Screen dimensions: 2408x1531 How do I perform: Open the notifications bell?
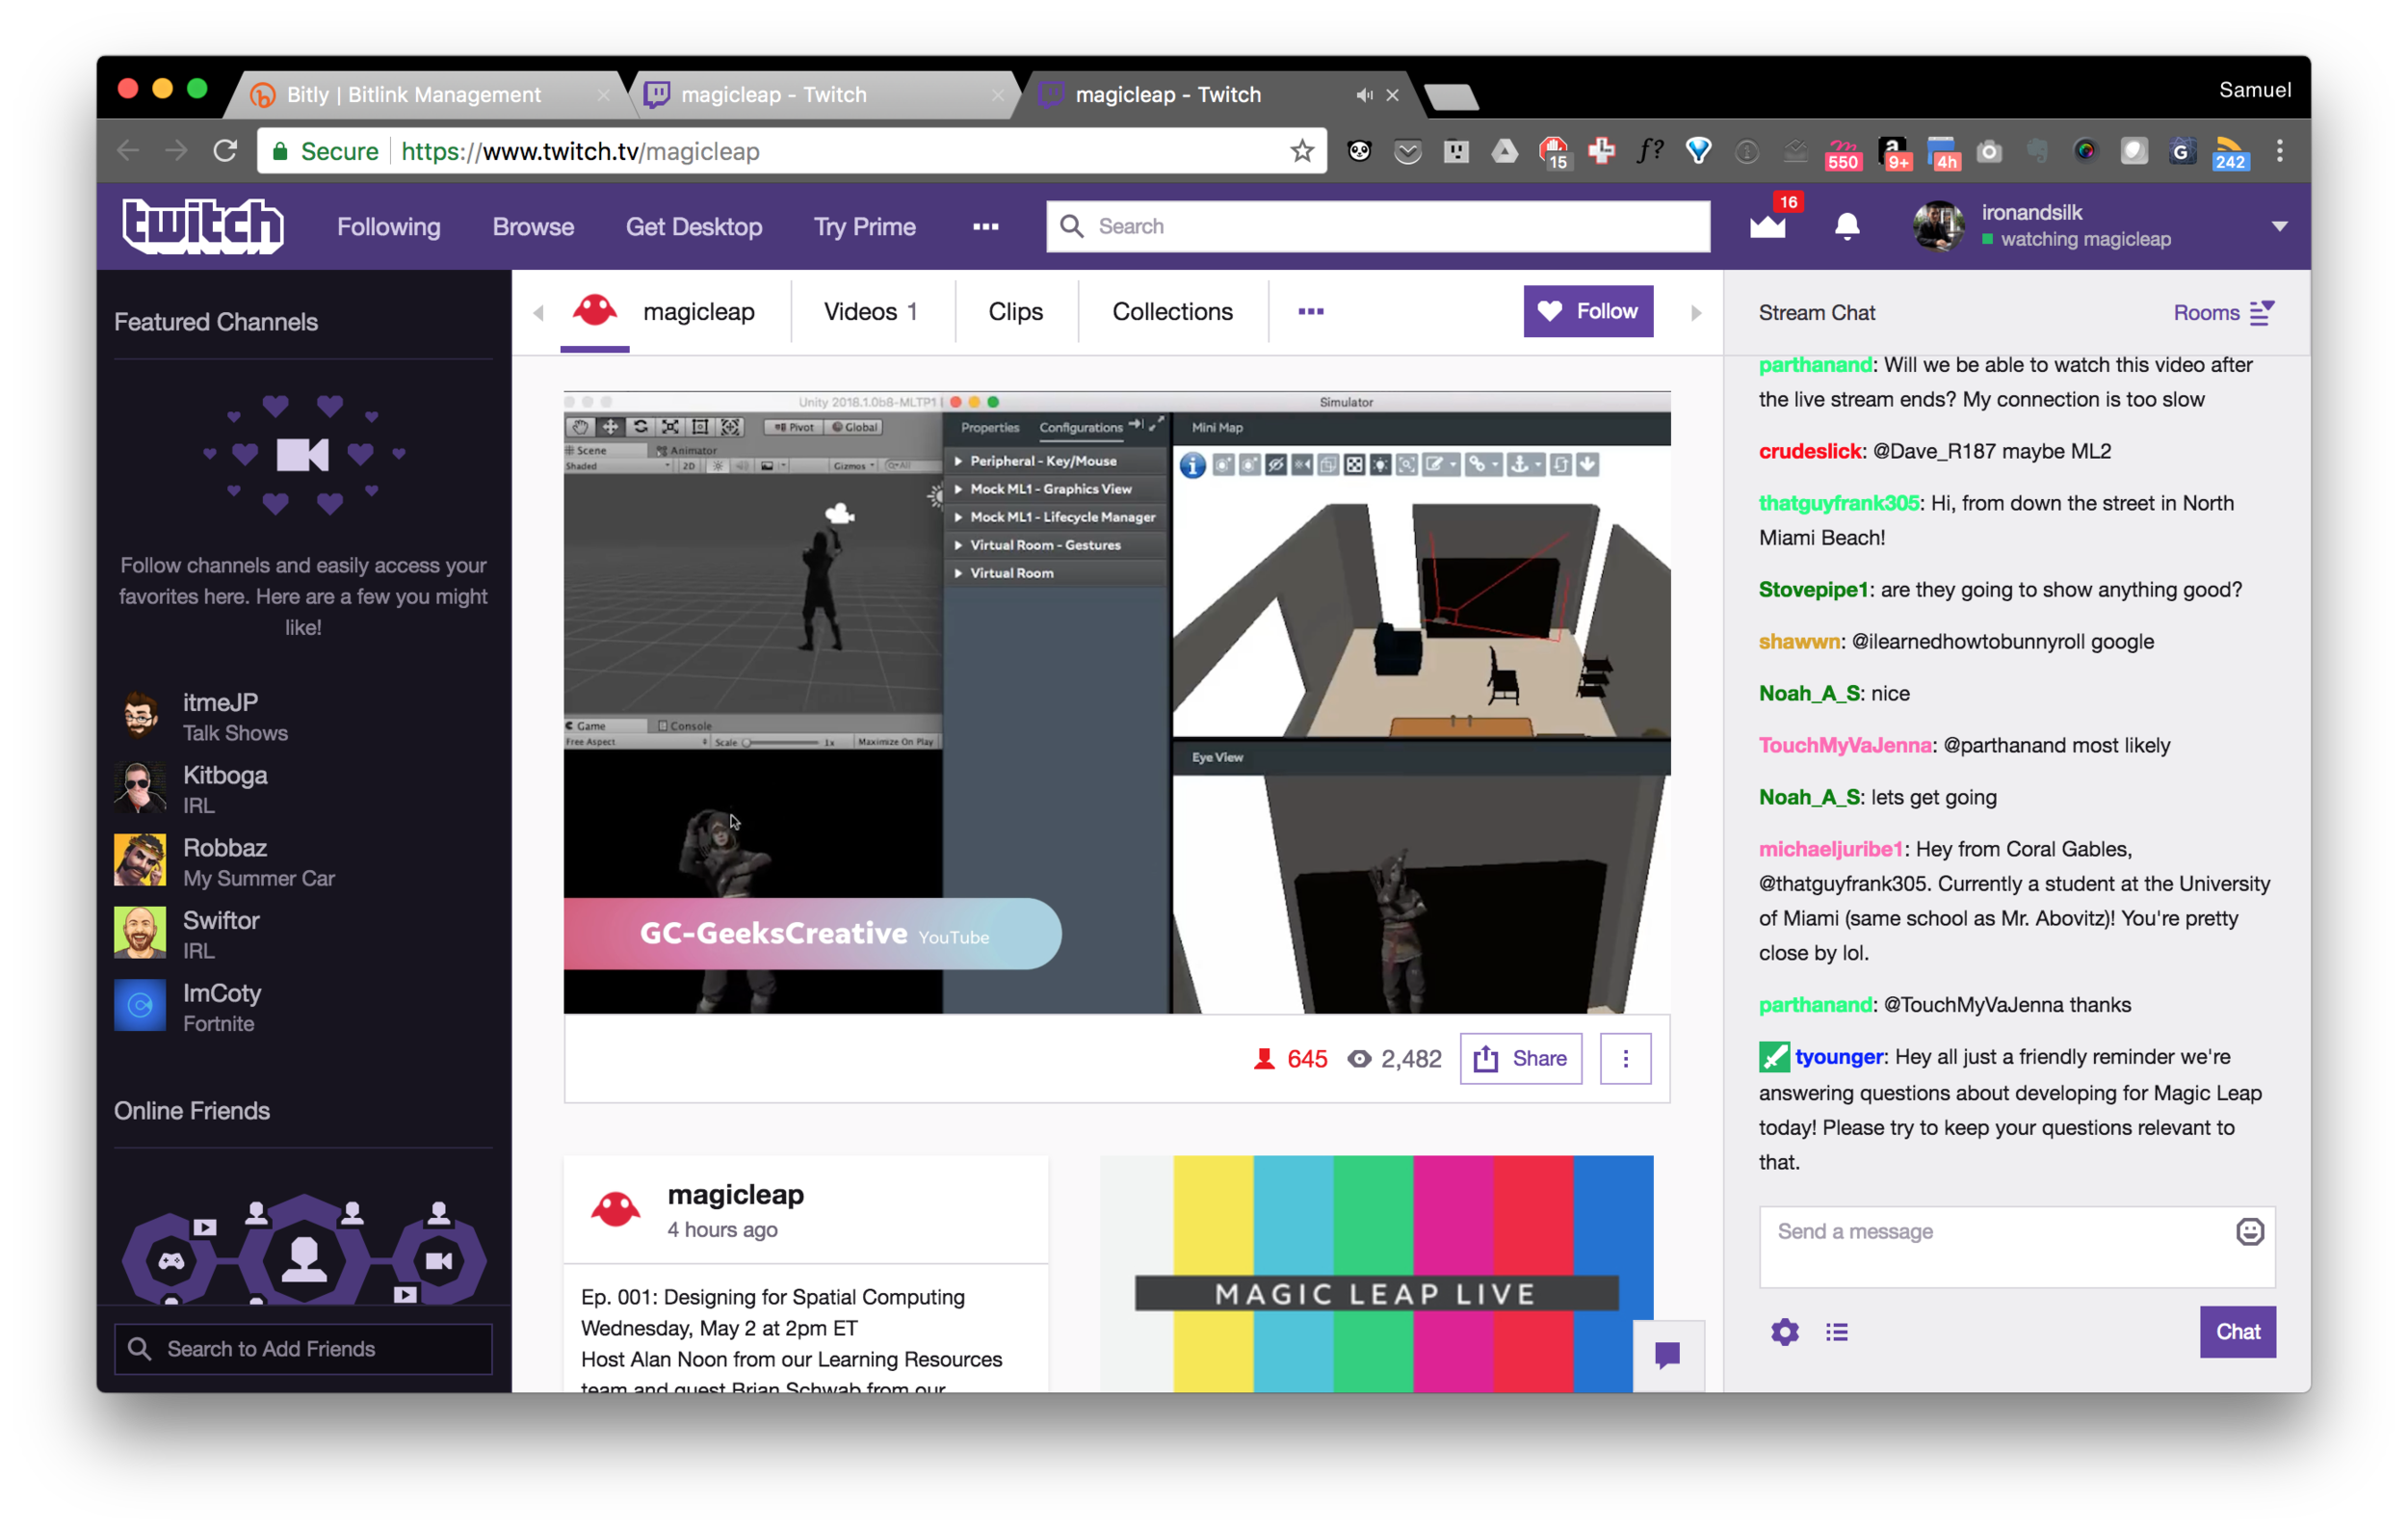coord(1846,227)
